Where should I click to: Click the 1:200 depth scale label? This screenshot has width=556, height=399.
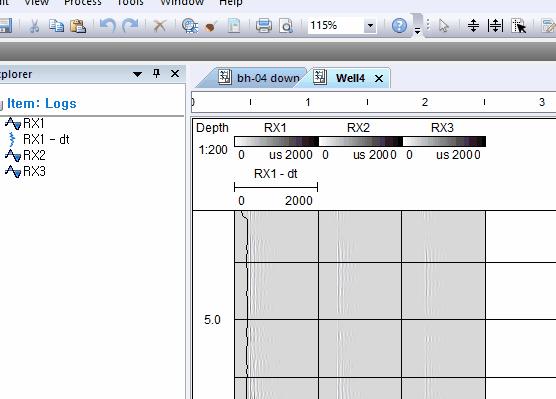[213, 150]
